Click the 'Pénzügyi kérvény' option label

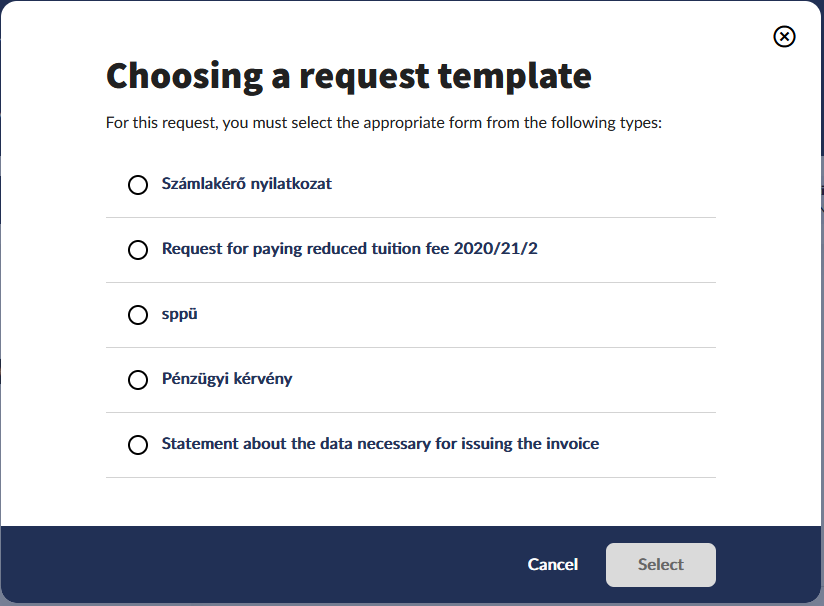[x=227, y=379]
